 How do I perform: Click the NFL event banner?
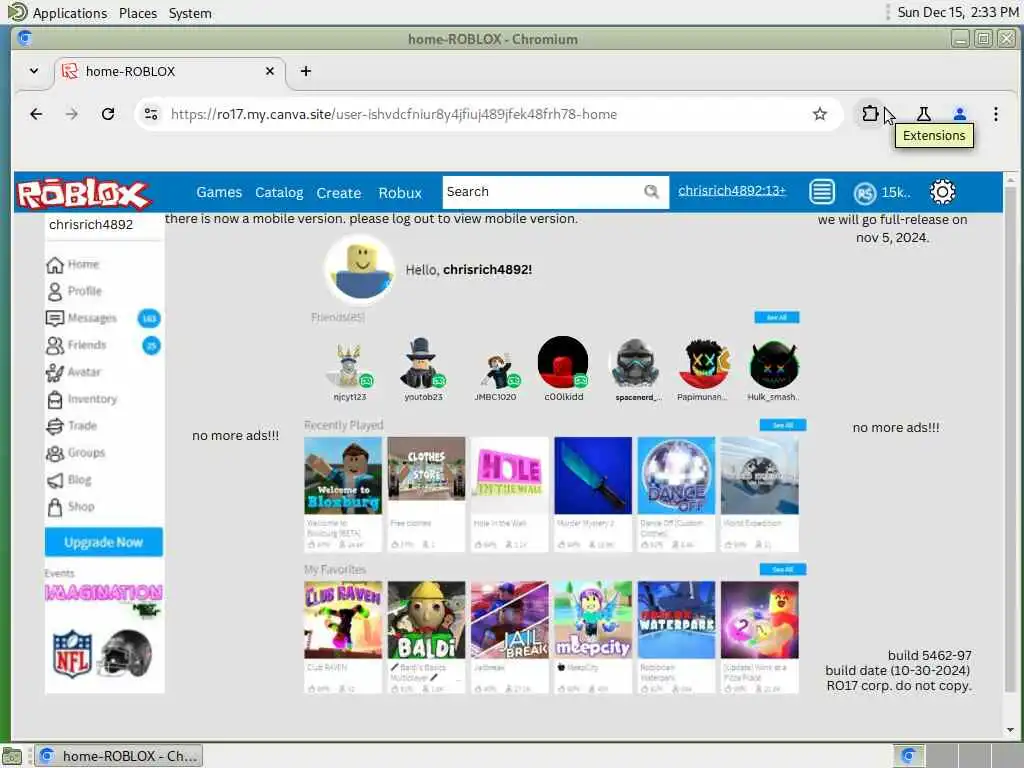point(103,654)
